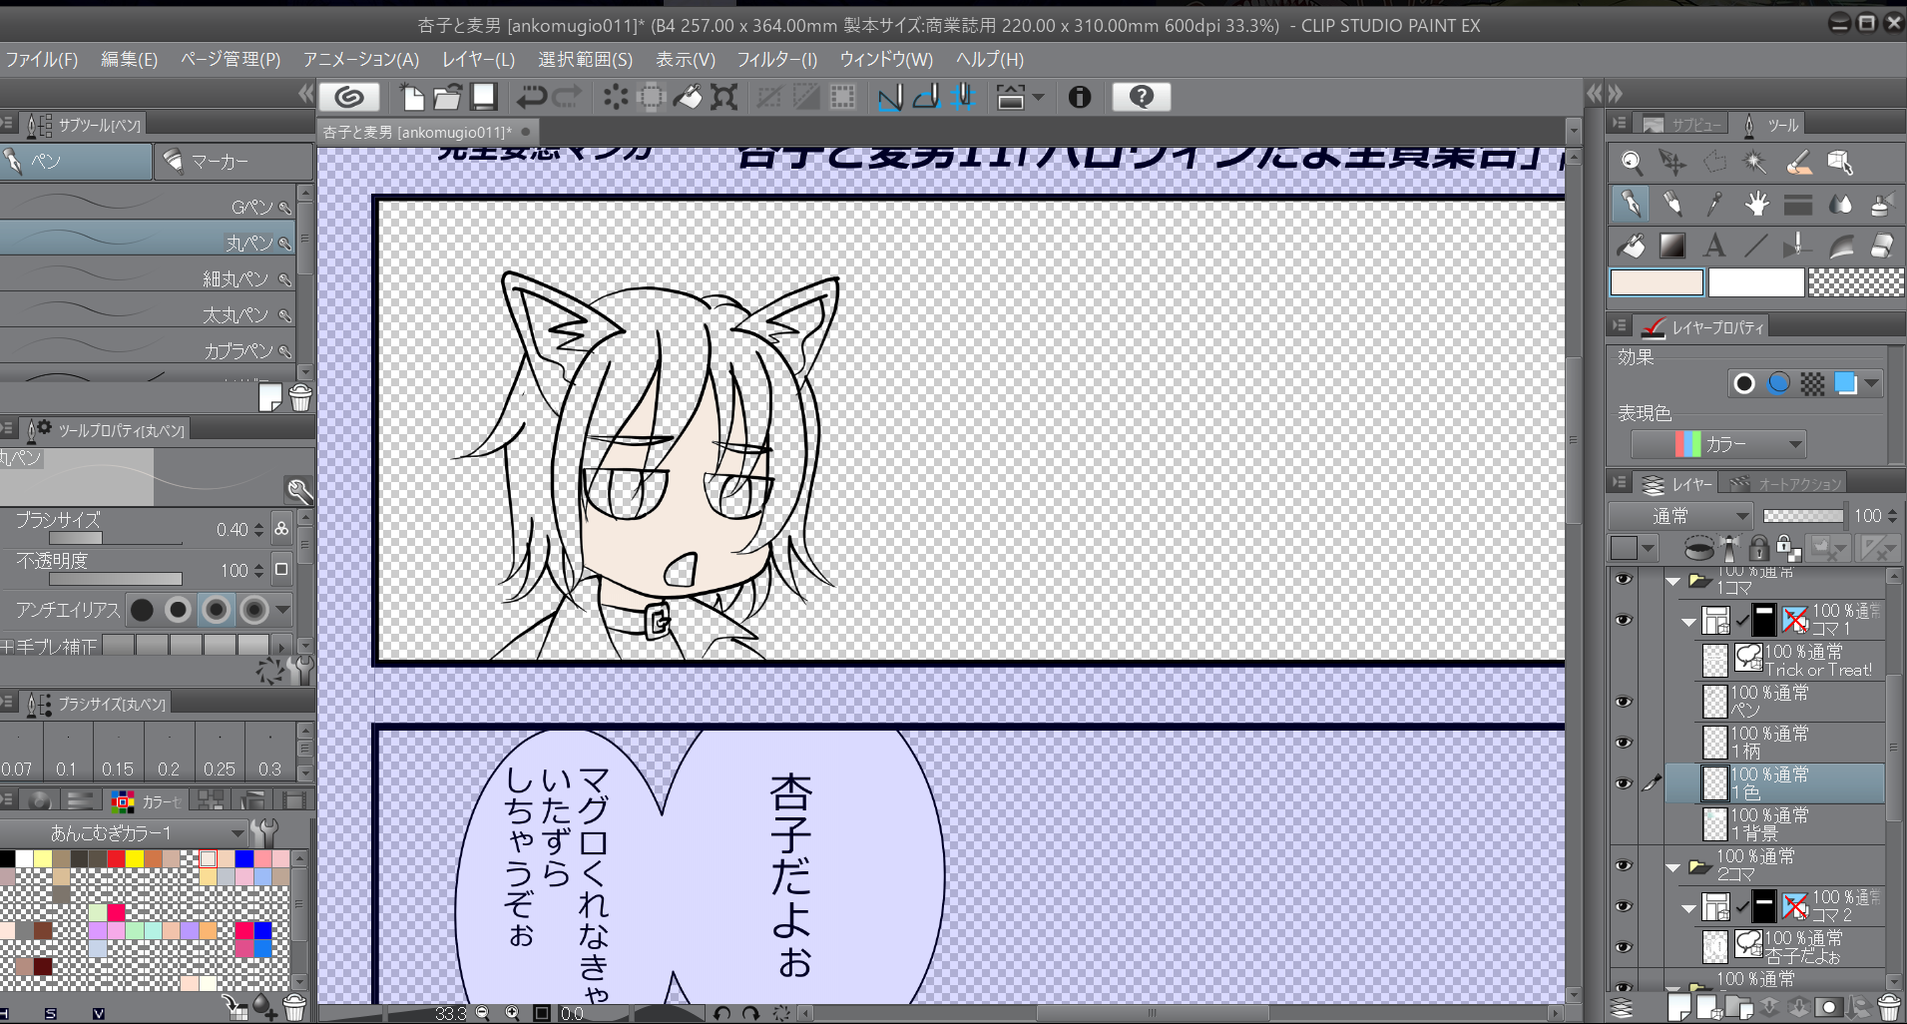Image resolution: width=1907 pixels, height=1024 pixels.
Task: Open a file using folder icon
Action: click(447, 97)
